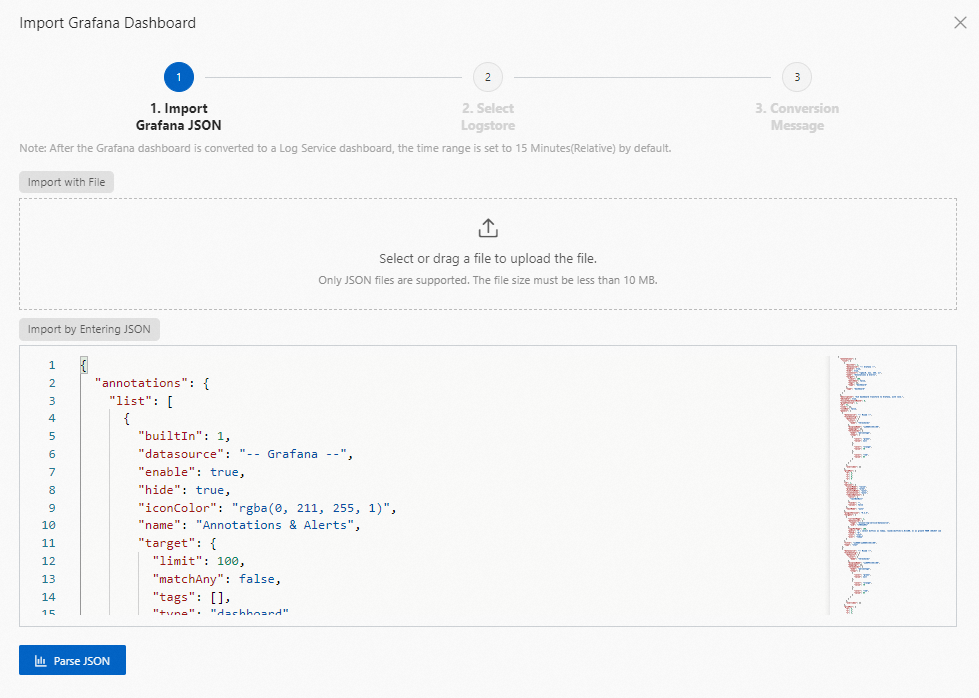The height and width of the screenshot is (698, 979).
Task: Click the "target" key line
Action: [177, 543]
